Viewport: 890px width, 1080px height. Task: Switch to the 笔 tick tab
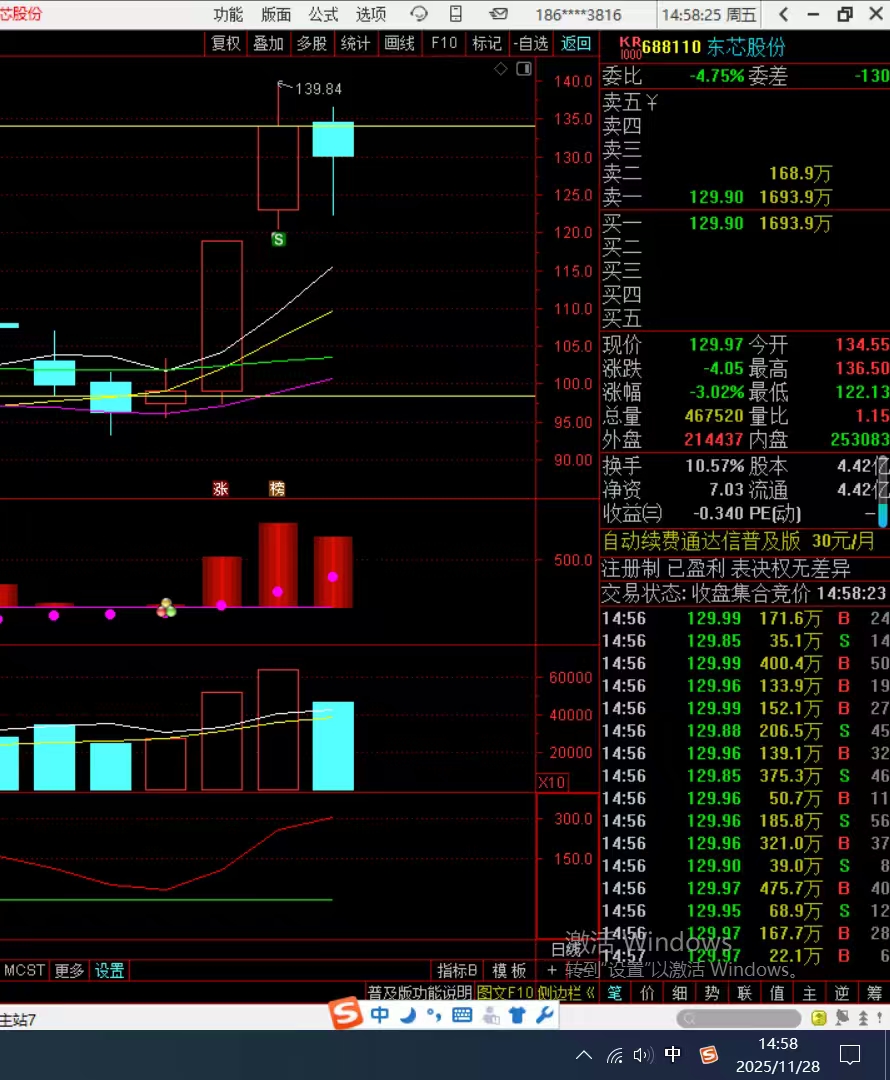(614, 993)
